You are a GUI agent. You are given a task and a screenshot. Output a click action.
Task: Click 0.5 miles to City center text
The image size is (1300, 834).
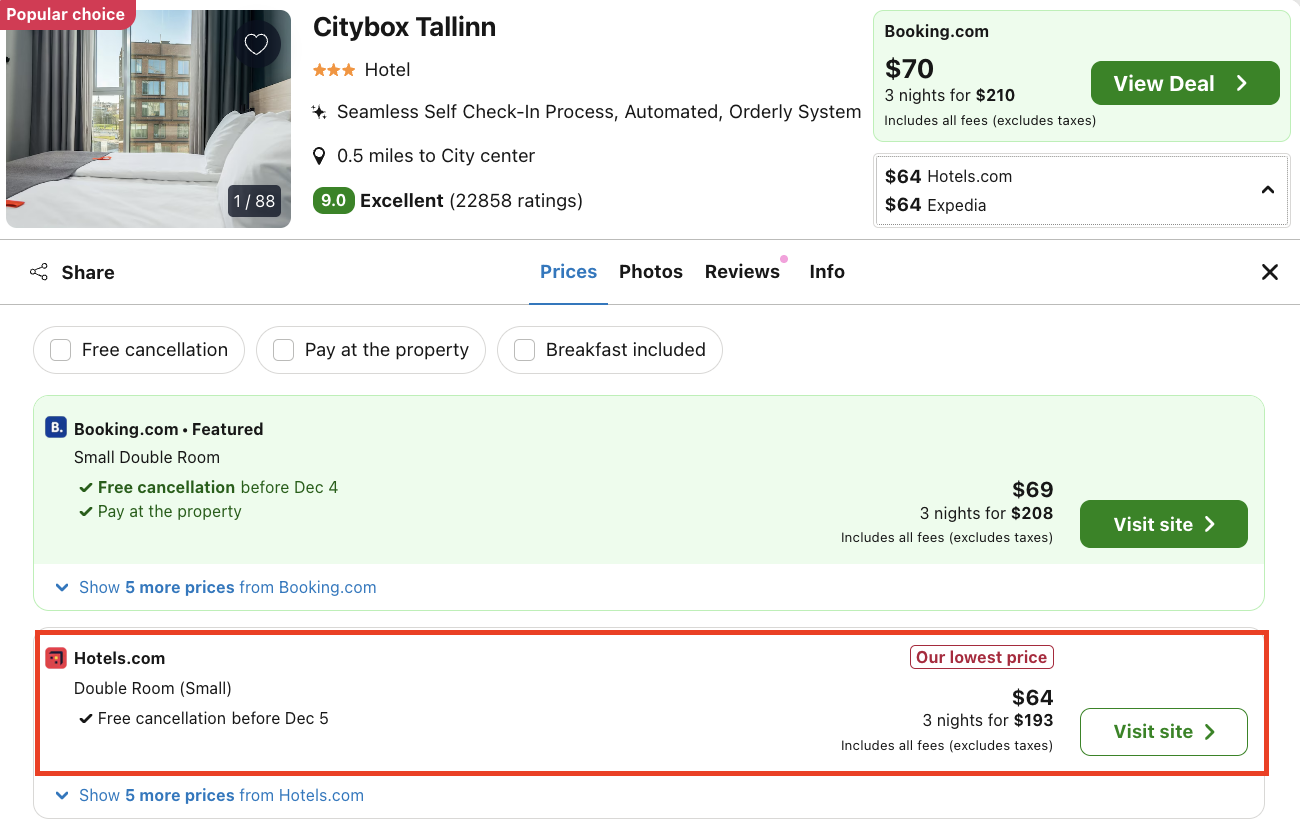click(x=436, y=156)
